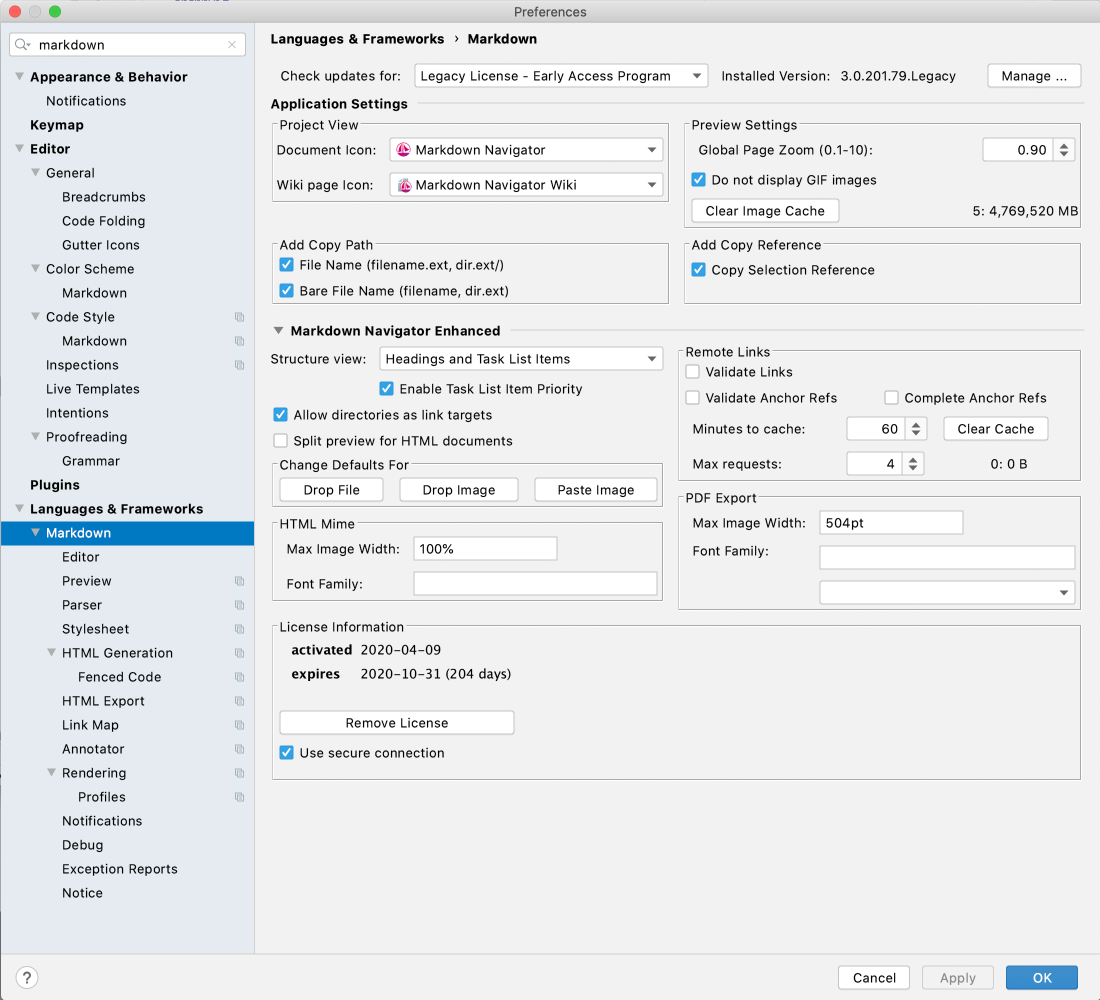
Task: Click the project-level icon beside Code Style
Action: [239, 317]
